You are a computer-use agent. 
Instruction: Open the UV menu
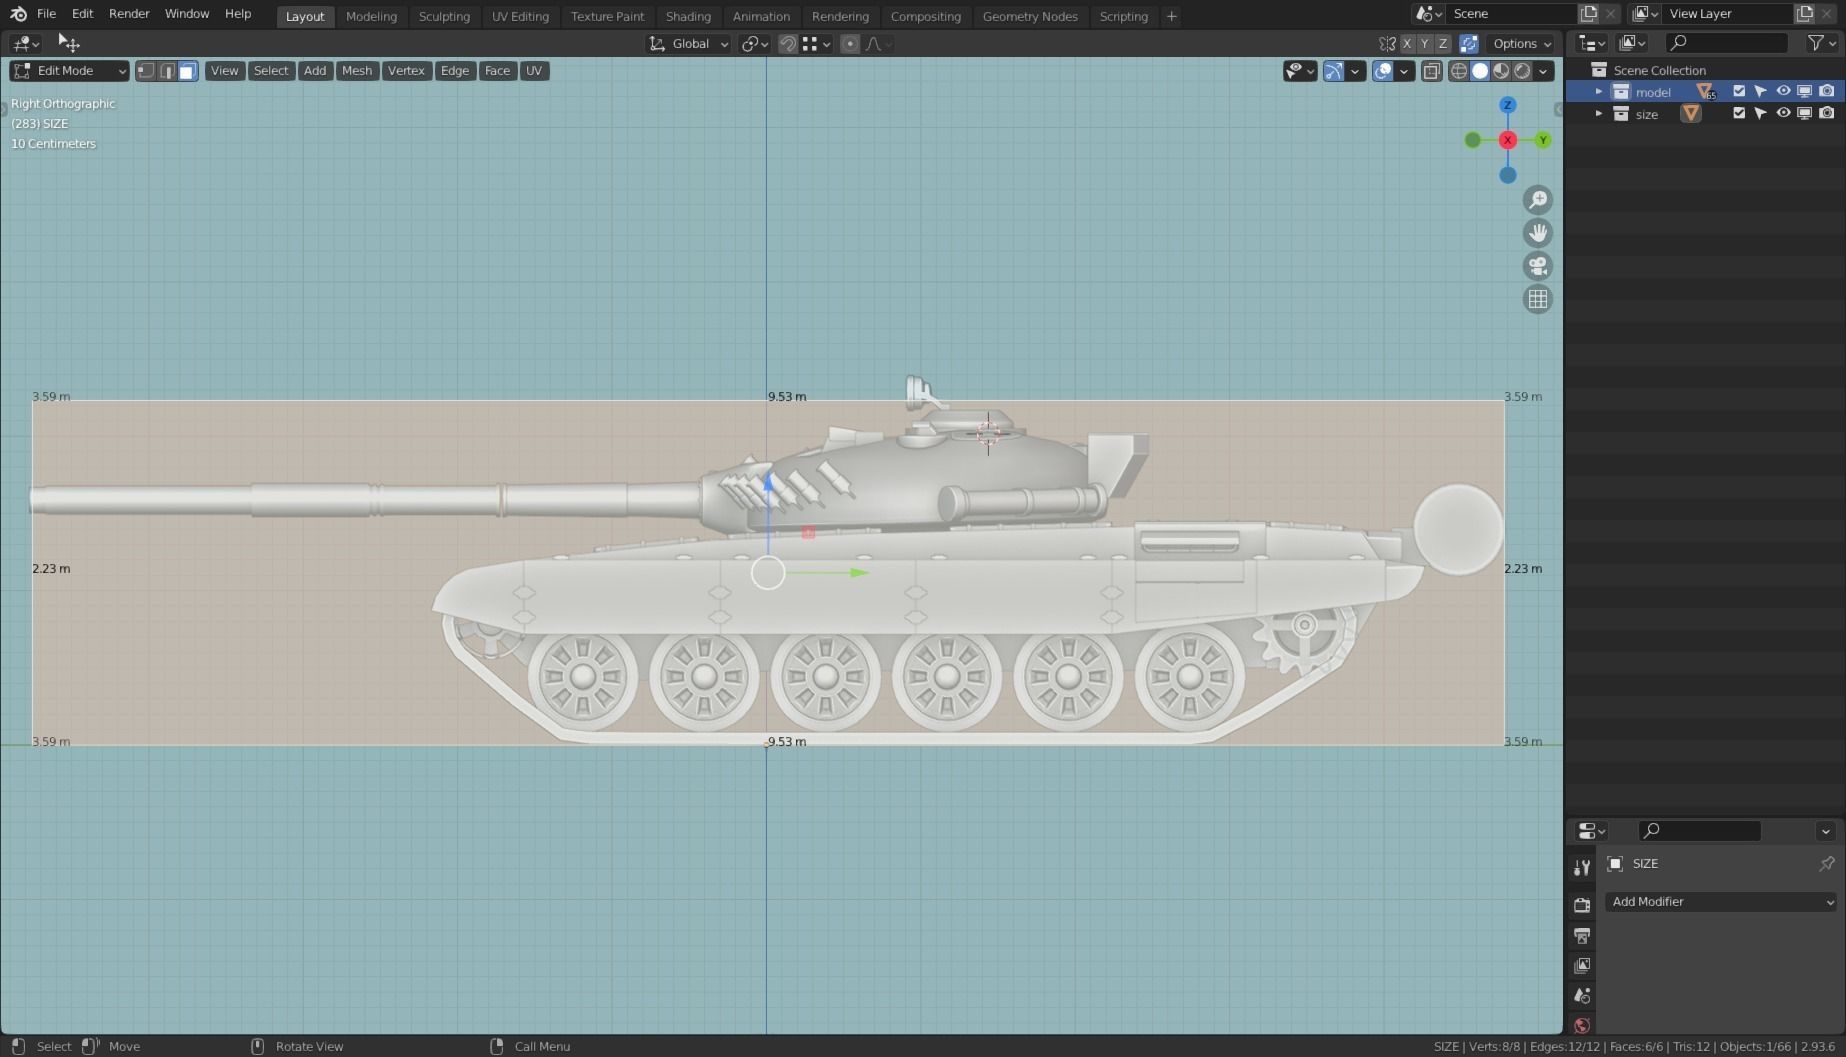click(534, 71)
